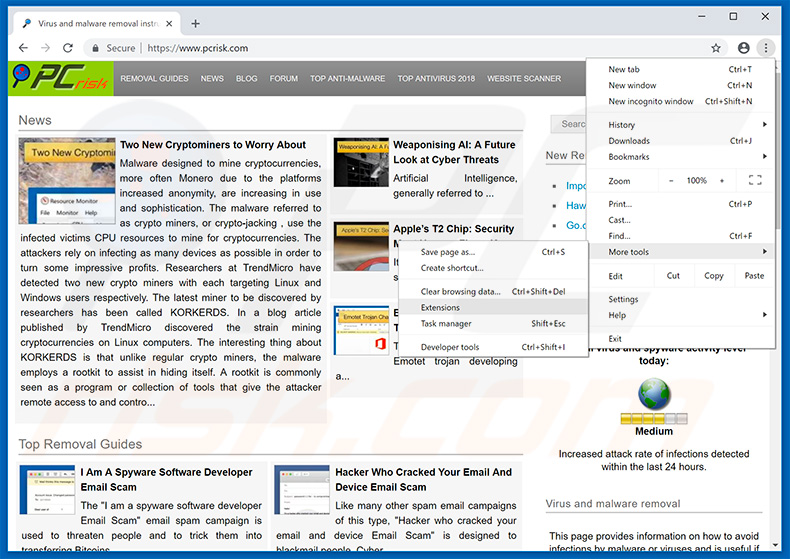Expand the More tools submenu arrow
The width and height of the screenshot is (790, 559).
(764, 251)
